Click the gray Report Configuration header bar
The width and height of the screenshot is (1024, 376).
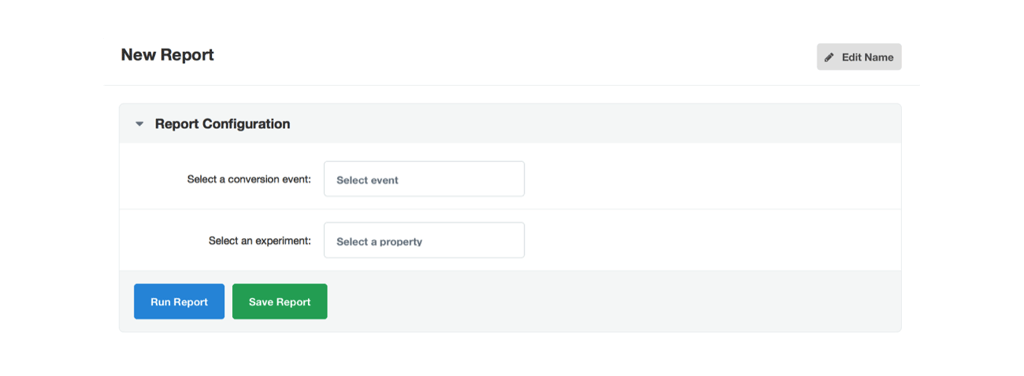tap(510, 123)
